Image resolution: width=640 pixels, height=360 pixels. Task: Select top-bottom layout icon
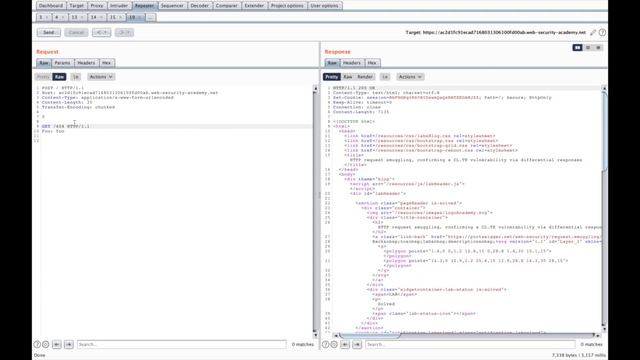click(588, 48)
